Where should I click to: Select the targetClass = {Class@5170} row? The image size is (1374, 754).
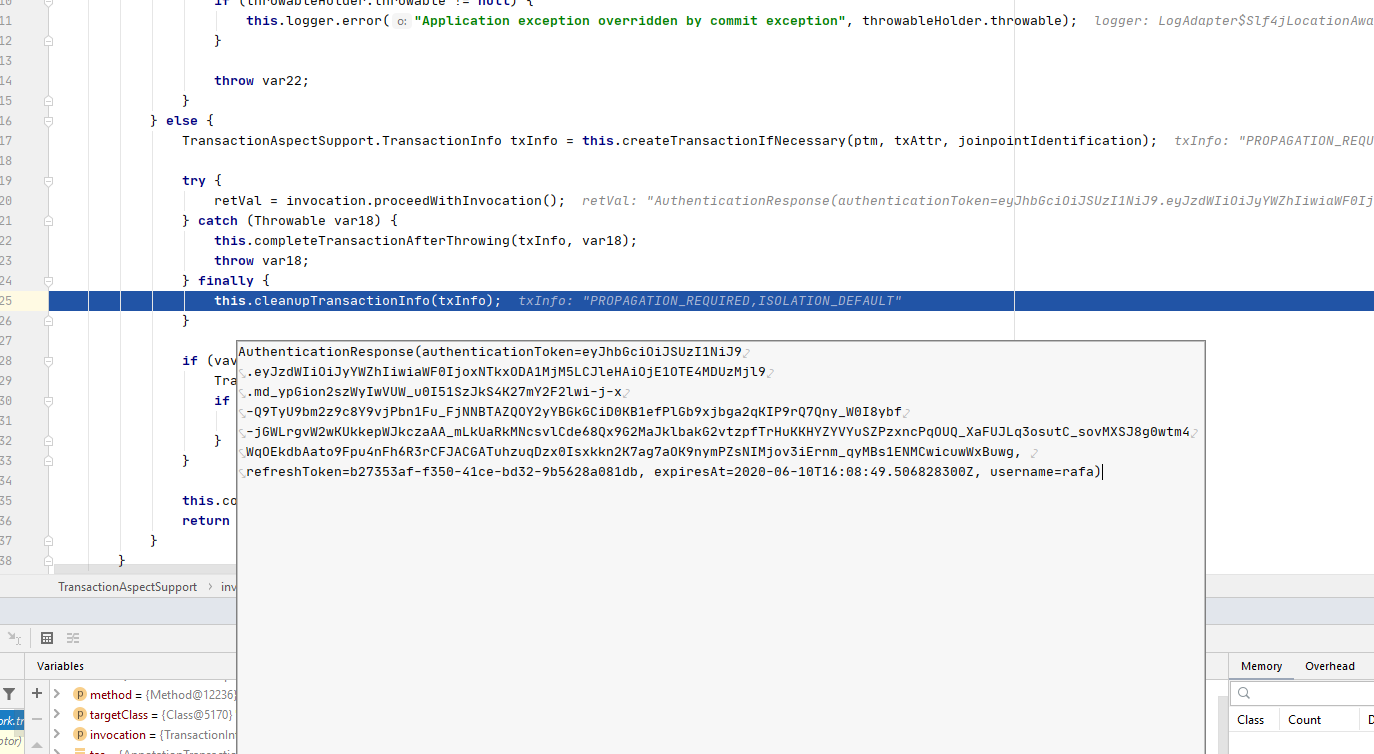(x=143, y=715)
